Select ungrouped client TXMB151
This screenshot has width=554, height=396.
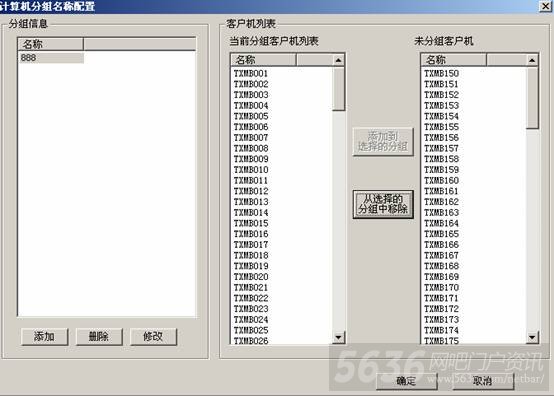click(441, 84)
